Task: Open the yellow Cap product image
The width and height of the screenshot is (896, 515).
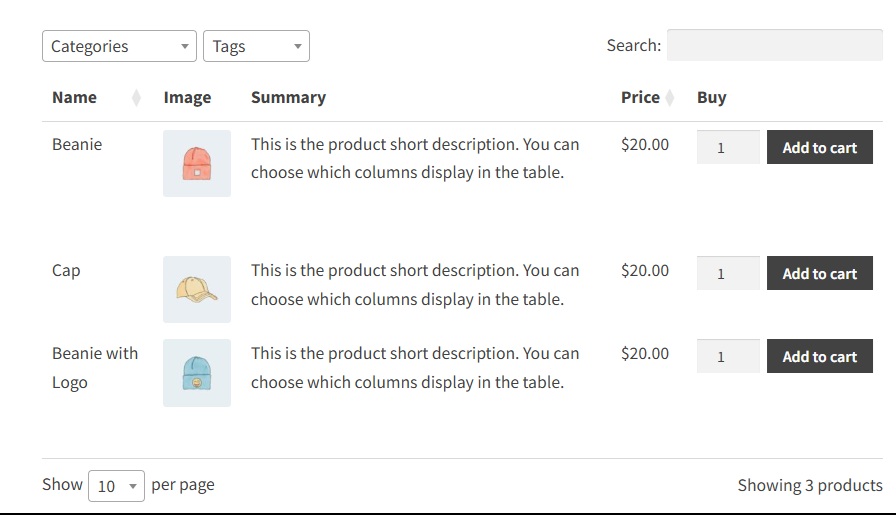Action: [197, 289]
